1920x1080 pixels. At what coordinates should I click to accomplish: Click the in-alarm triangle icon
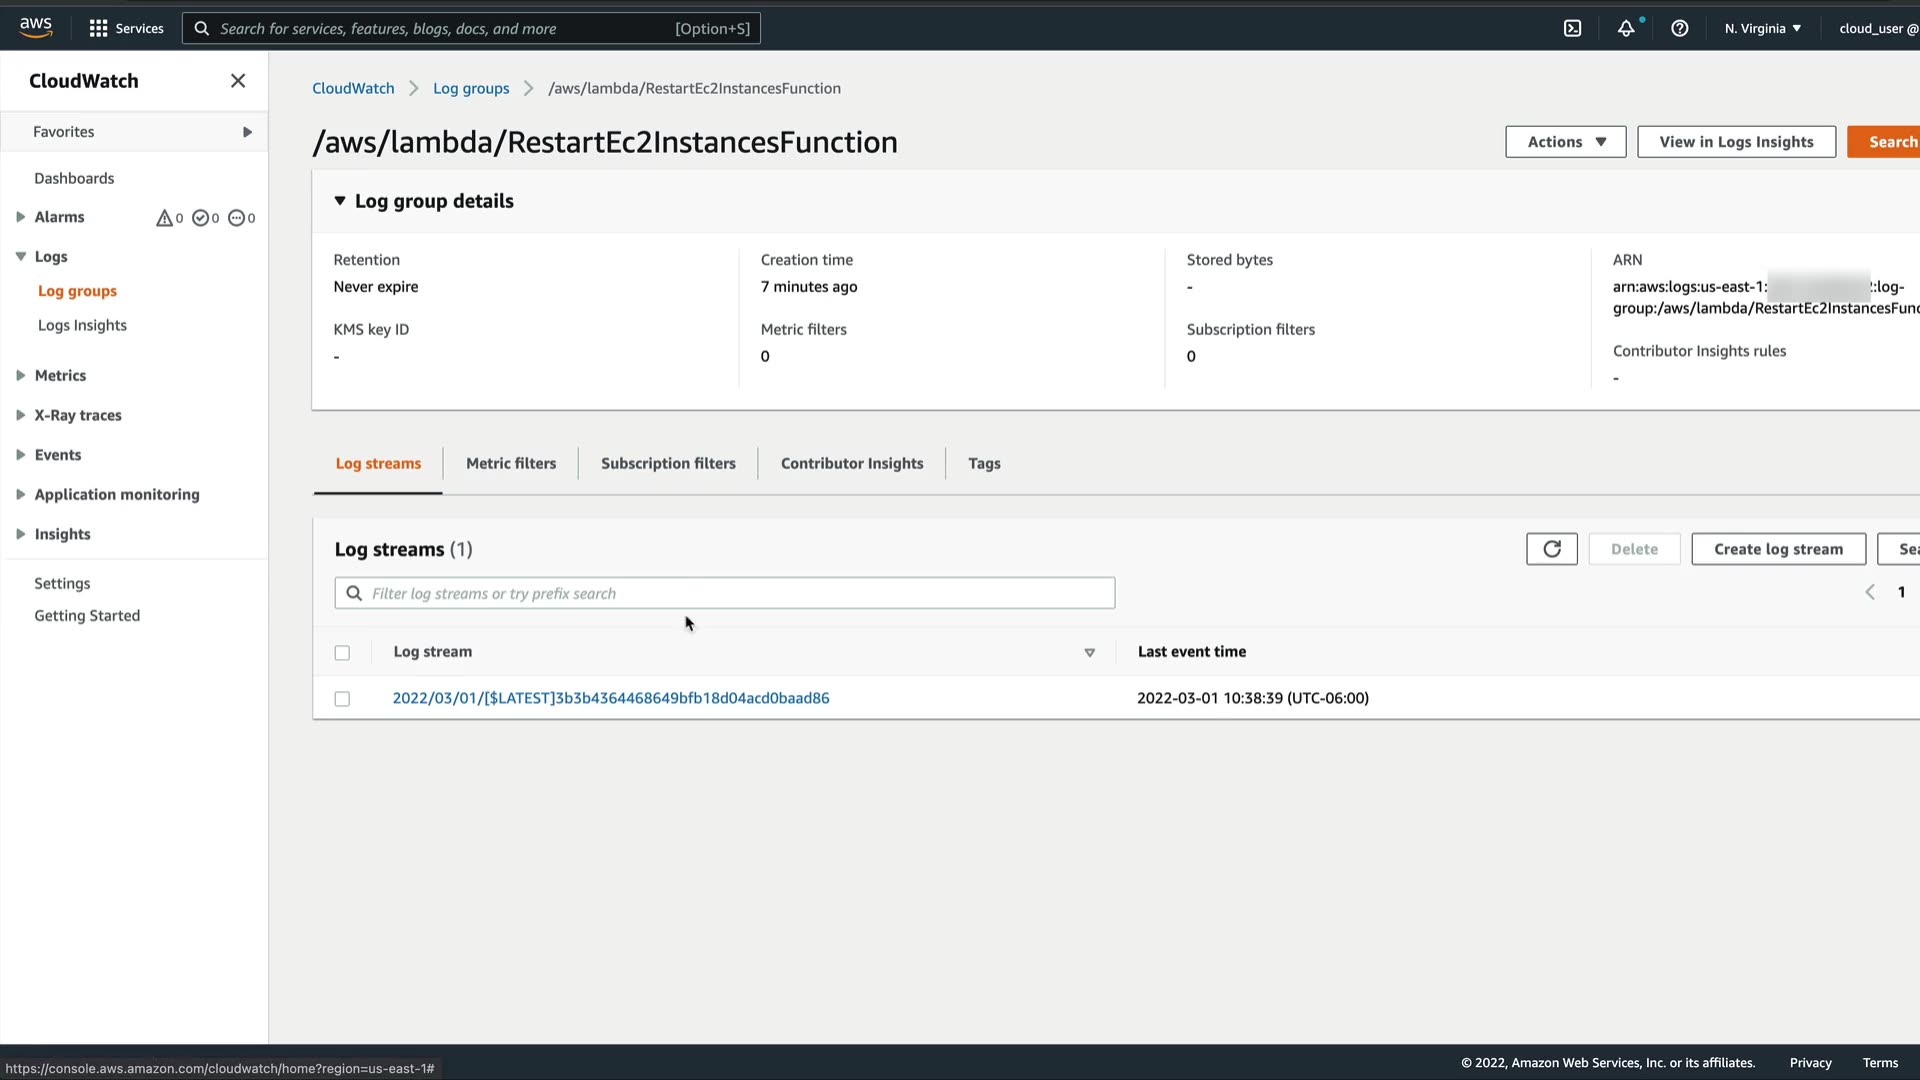pyautogui.click(x=164, y=218)
